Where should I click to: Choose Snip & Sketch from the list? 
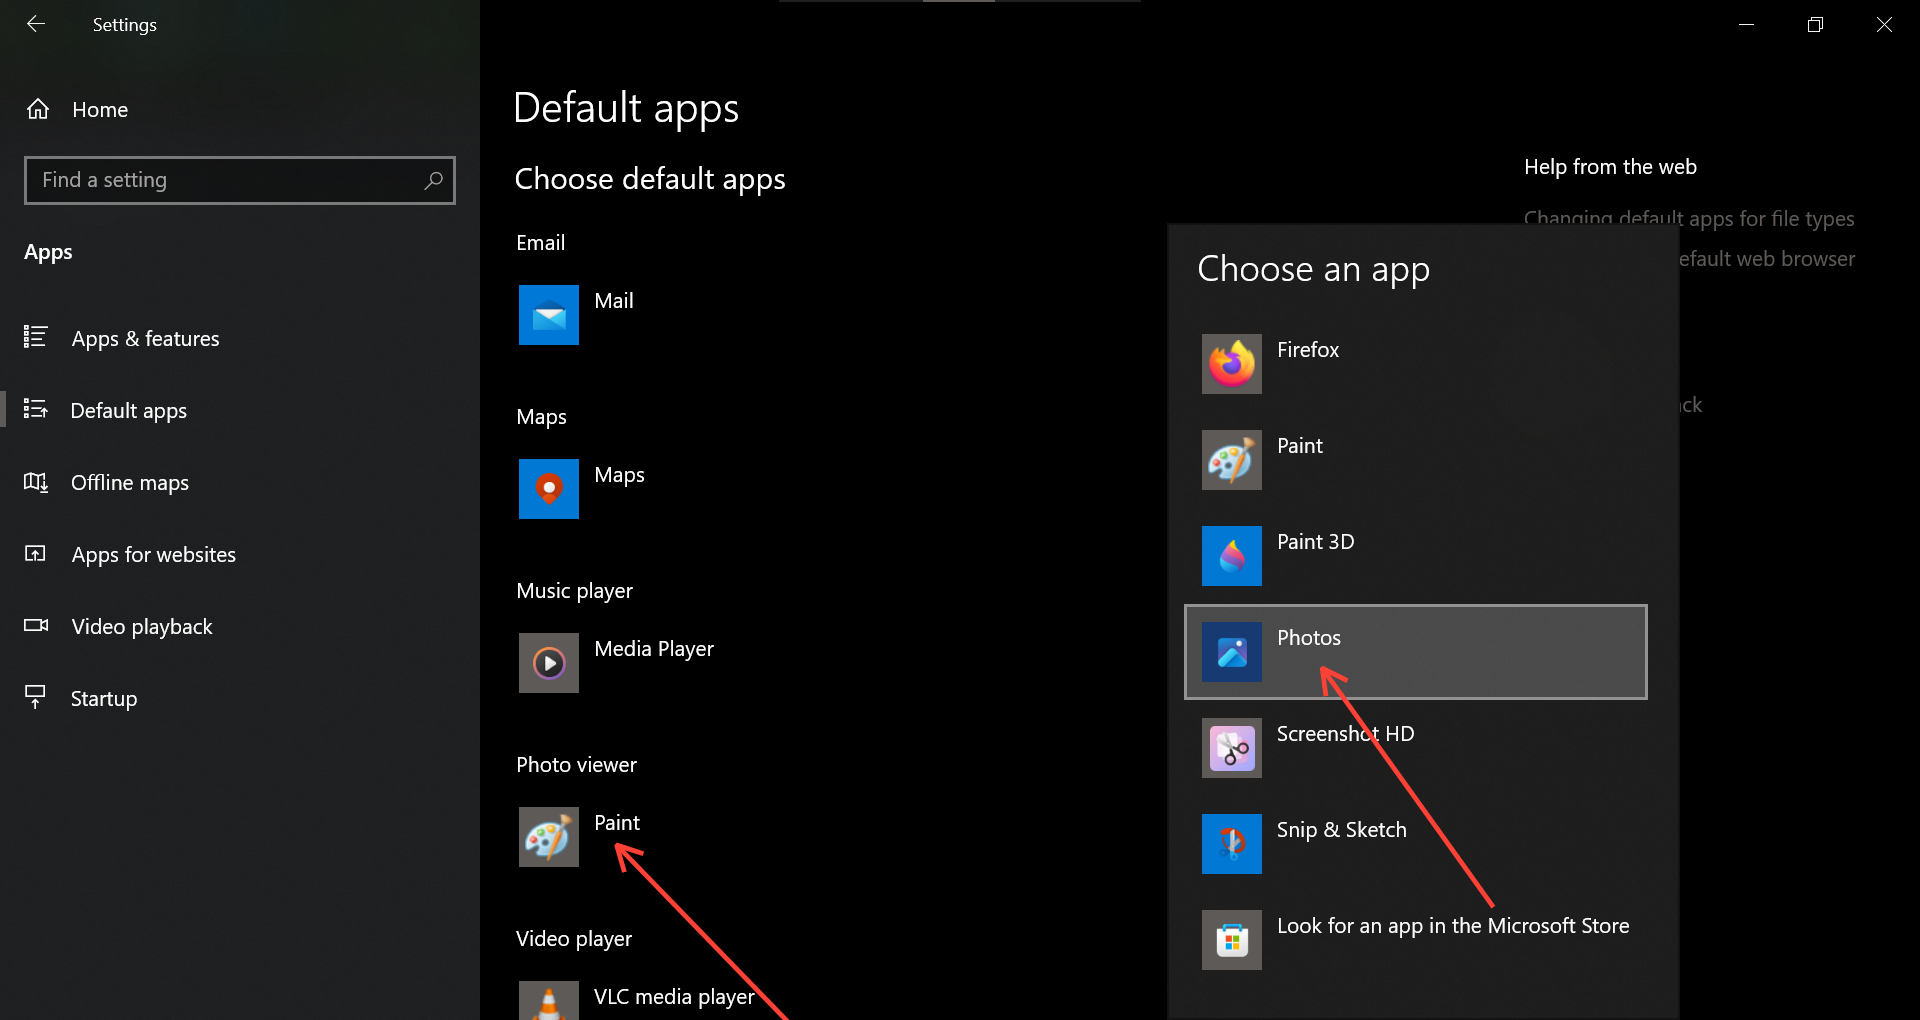pyautogui.click(x=1416, y=844)
